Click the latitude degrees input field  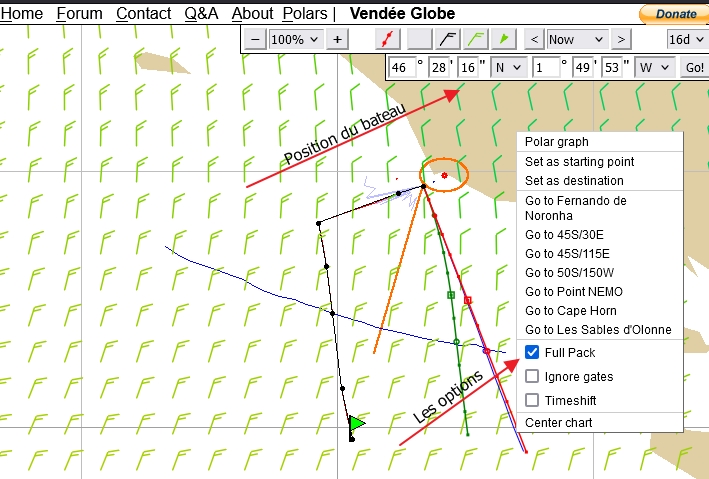point(402,67)
